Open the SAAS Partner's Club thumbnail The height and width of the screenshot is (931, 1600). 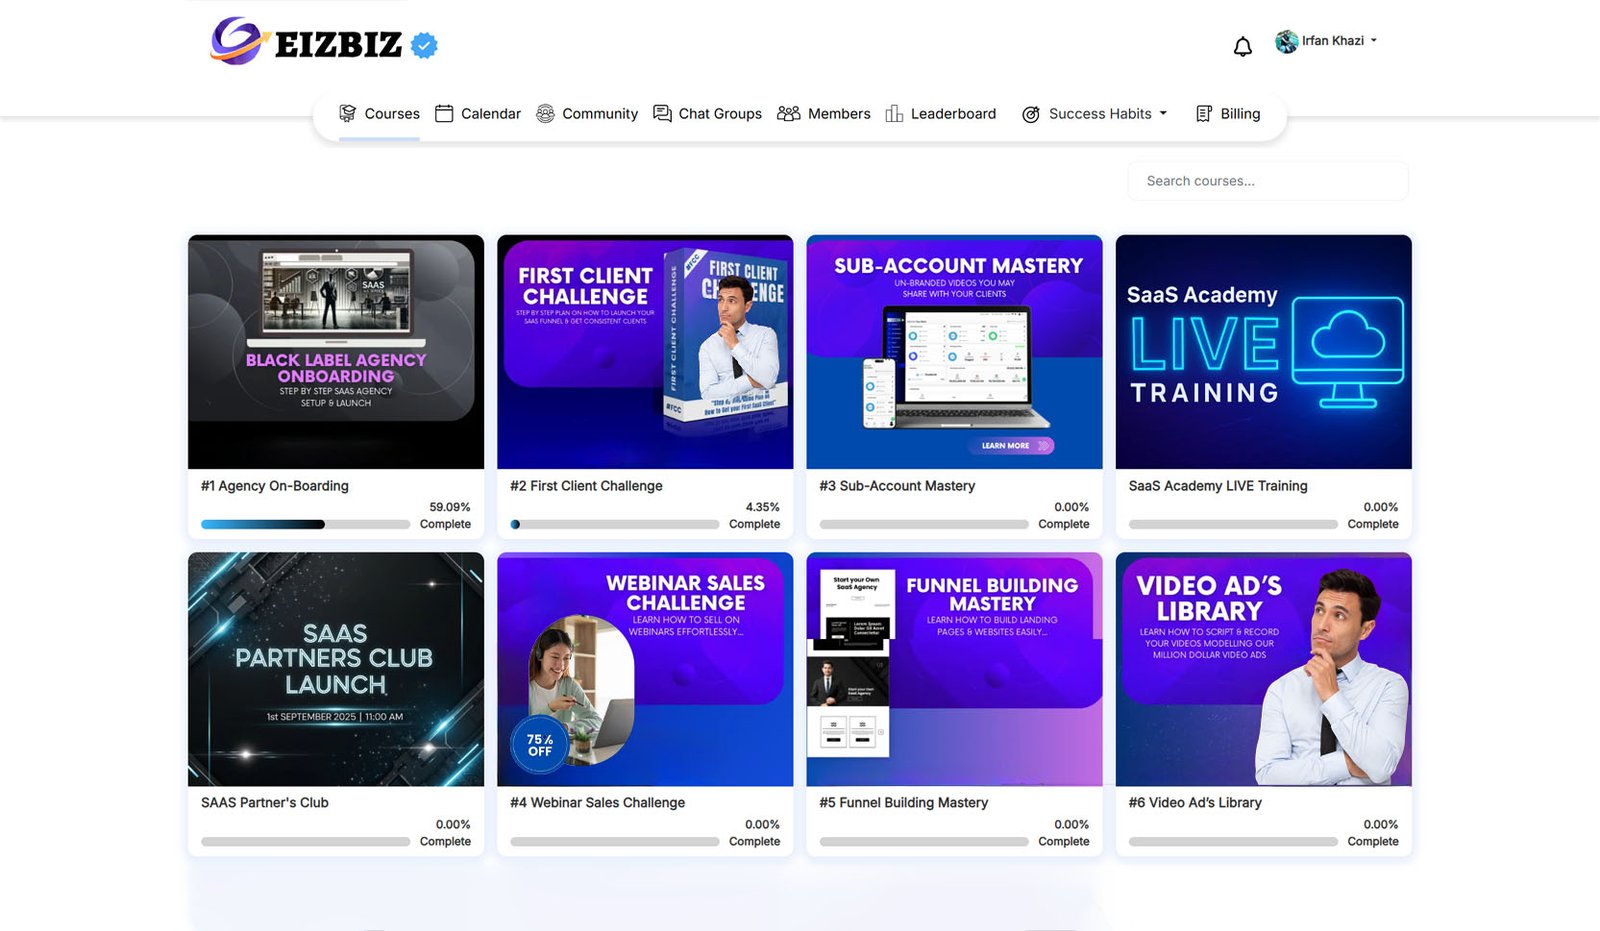[335, 668]
